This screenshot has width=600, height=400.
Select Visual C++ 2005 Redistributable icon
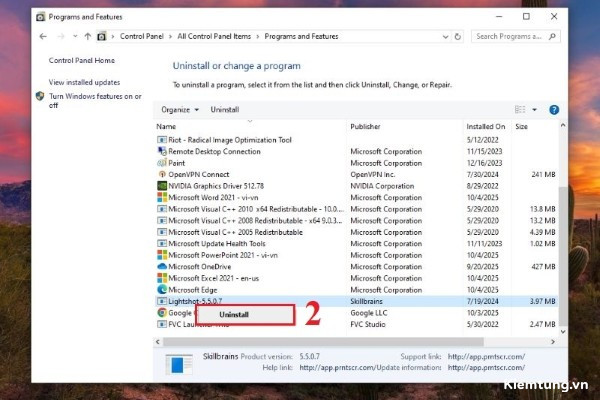(x=162, y=232)
